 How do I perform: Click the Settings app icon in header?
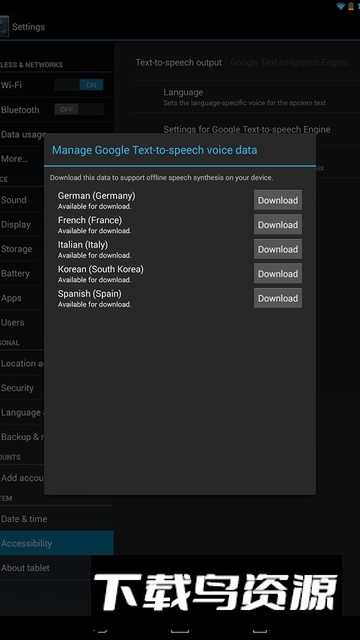(x=4, y=27)
